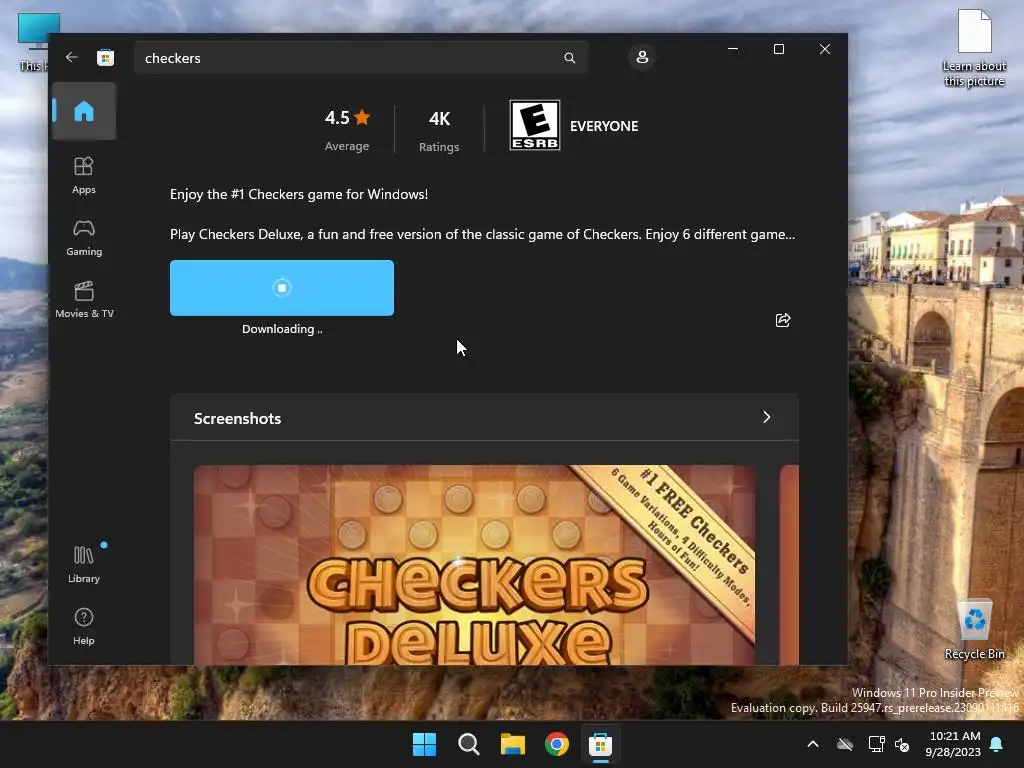Open clock showing 10:21 AM
The width and height of the screenshot is (1024, 768).
tap(953, 744)
